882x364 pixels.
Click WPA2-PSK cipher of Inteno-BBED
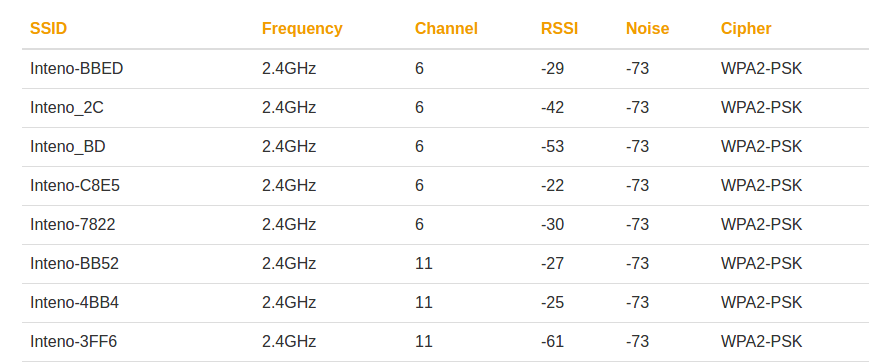761,69
